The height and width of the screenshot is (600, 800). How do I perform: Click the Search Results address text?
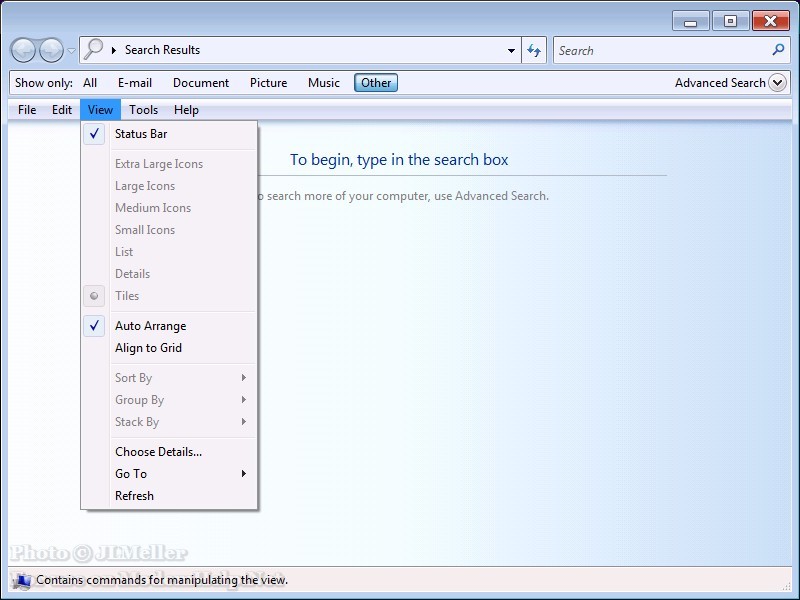click(162, 50)
